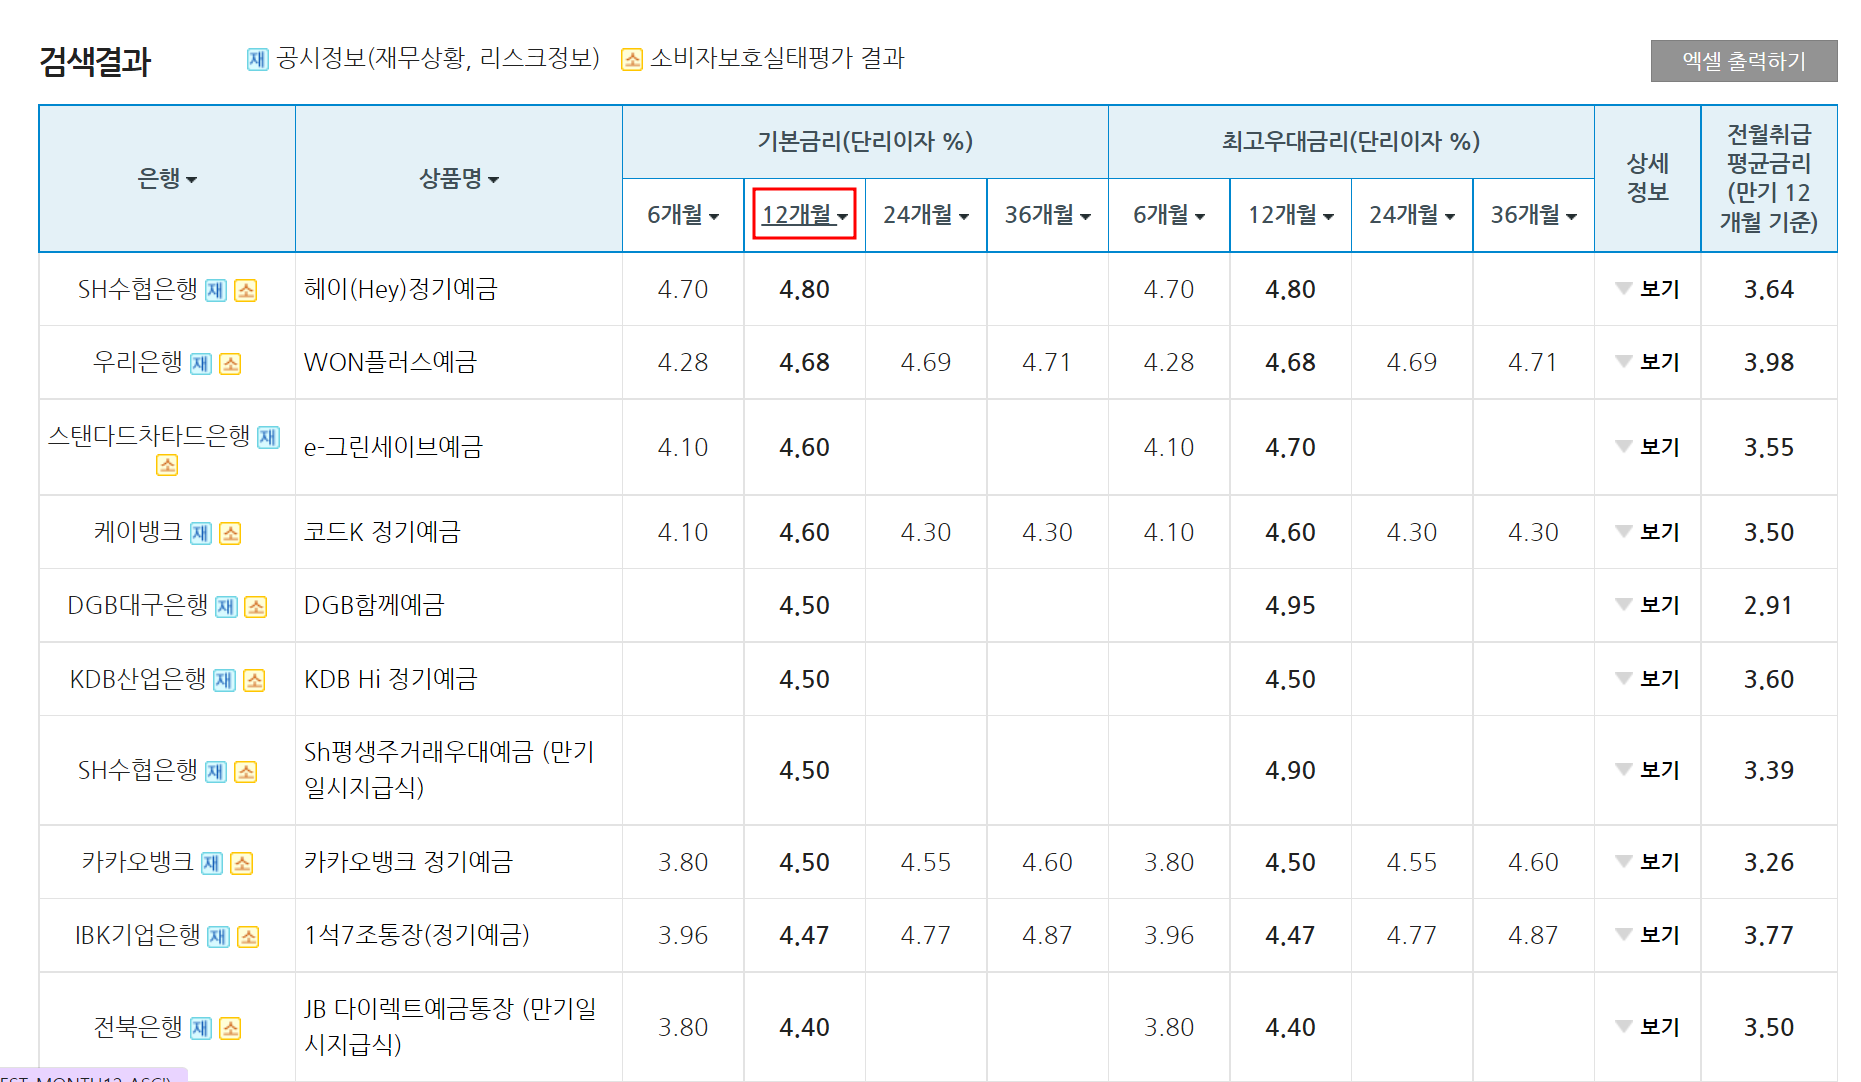Select product name 카카오뱅크 정기예금
This screenshot has height=1082, width=1861.
(408, 862)
